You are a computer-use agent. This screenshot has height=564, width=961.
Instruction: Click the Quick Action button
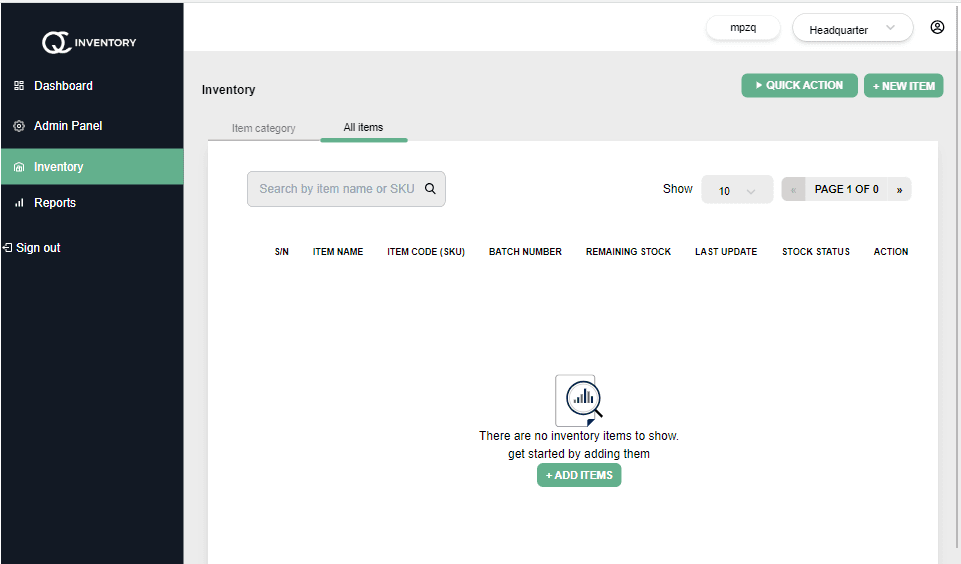[799, 85]
